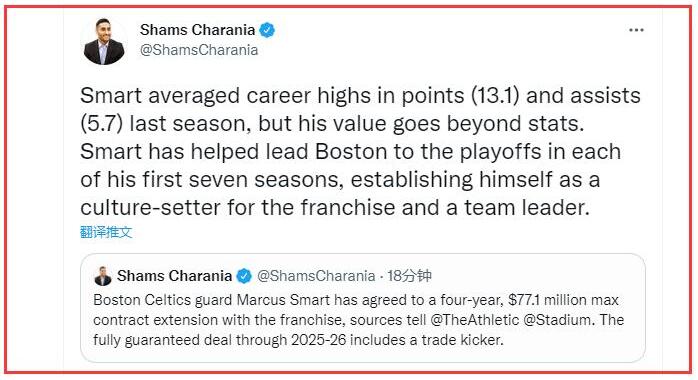Open the @TheAthletic mention in quoted tweet
This screenshot has height=380, width=698.
[x=475, y=320]
